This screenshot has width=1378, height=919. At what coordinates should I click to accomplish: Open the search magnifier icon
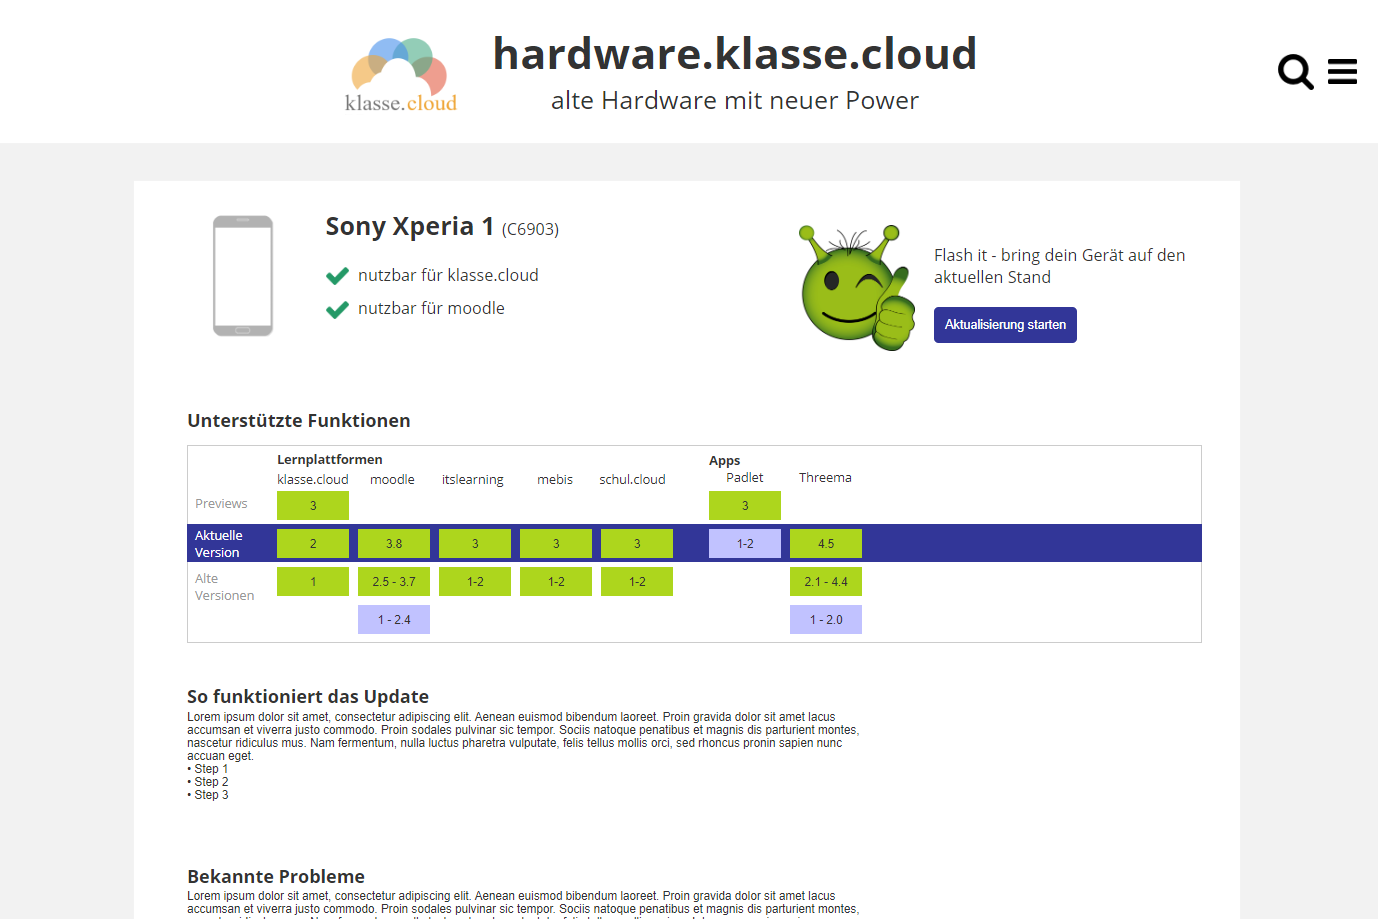coord(1296,71)
